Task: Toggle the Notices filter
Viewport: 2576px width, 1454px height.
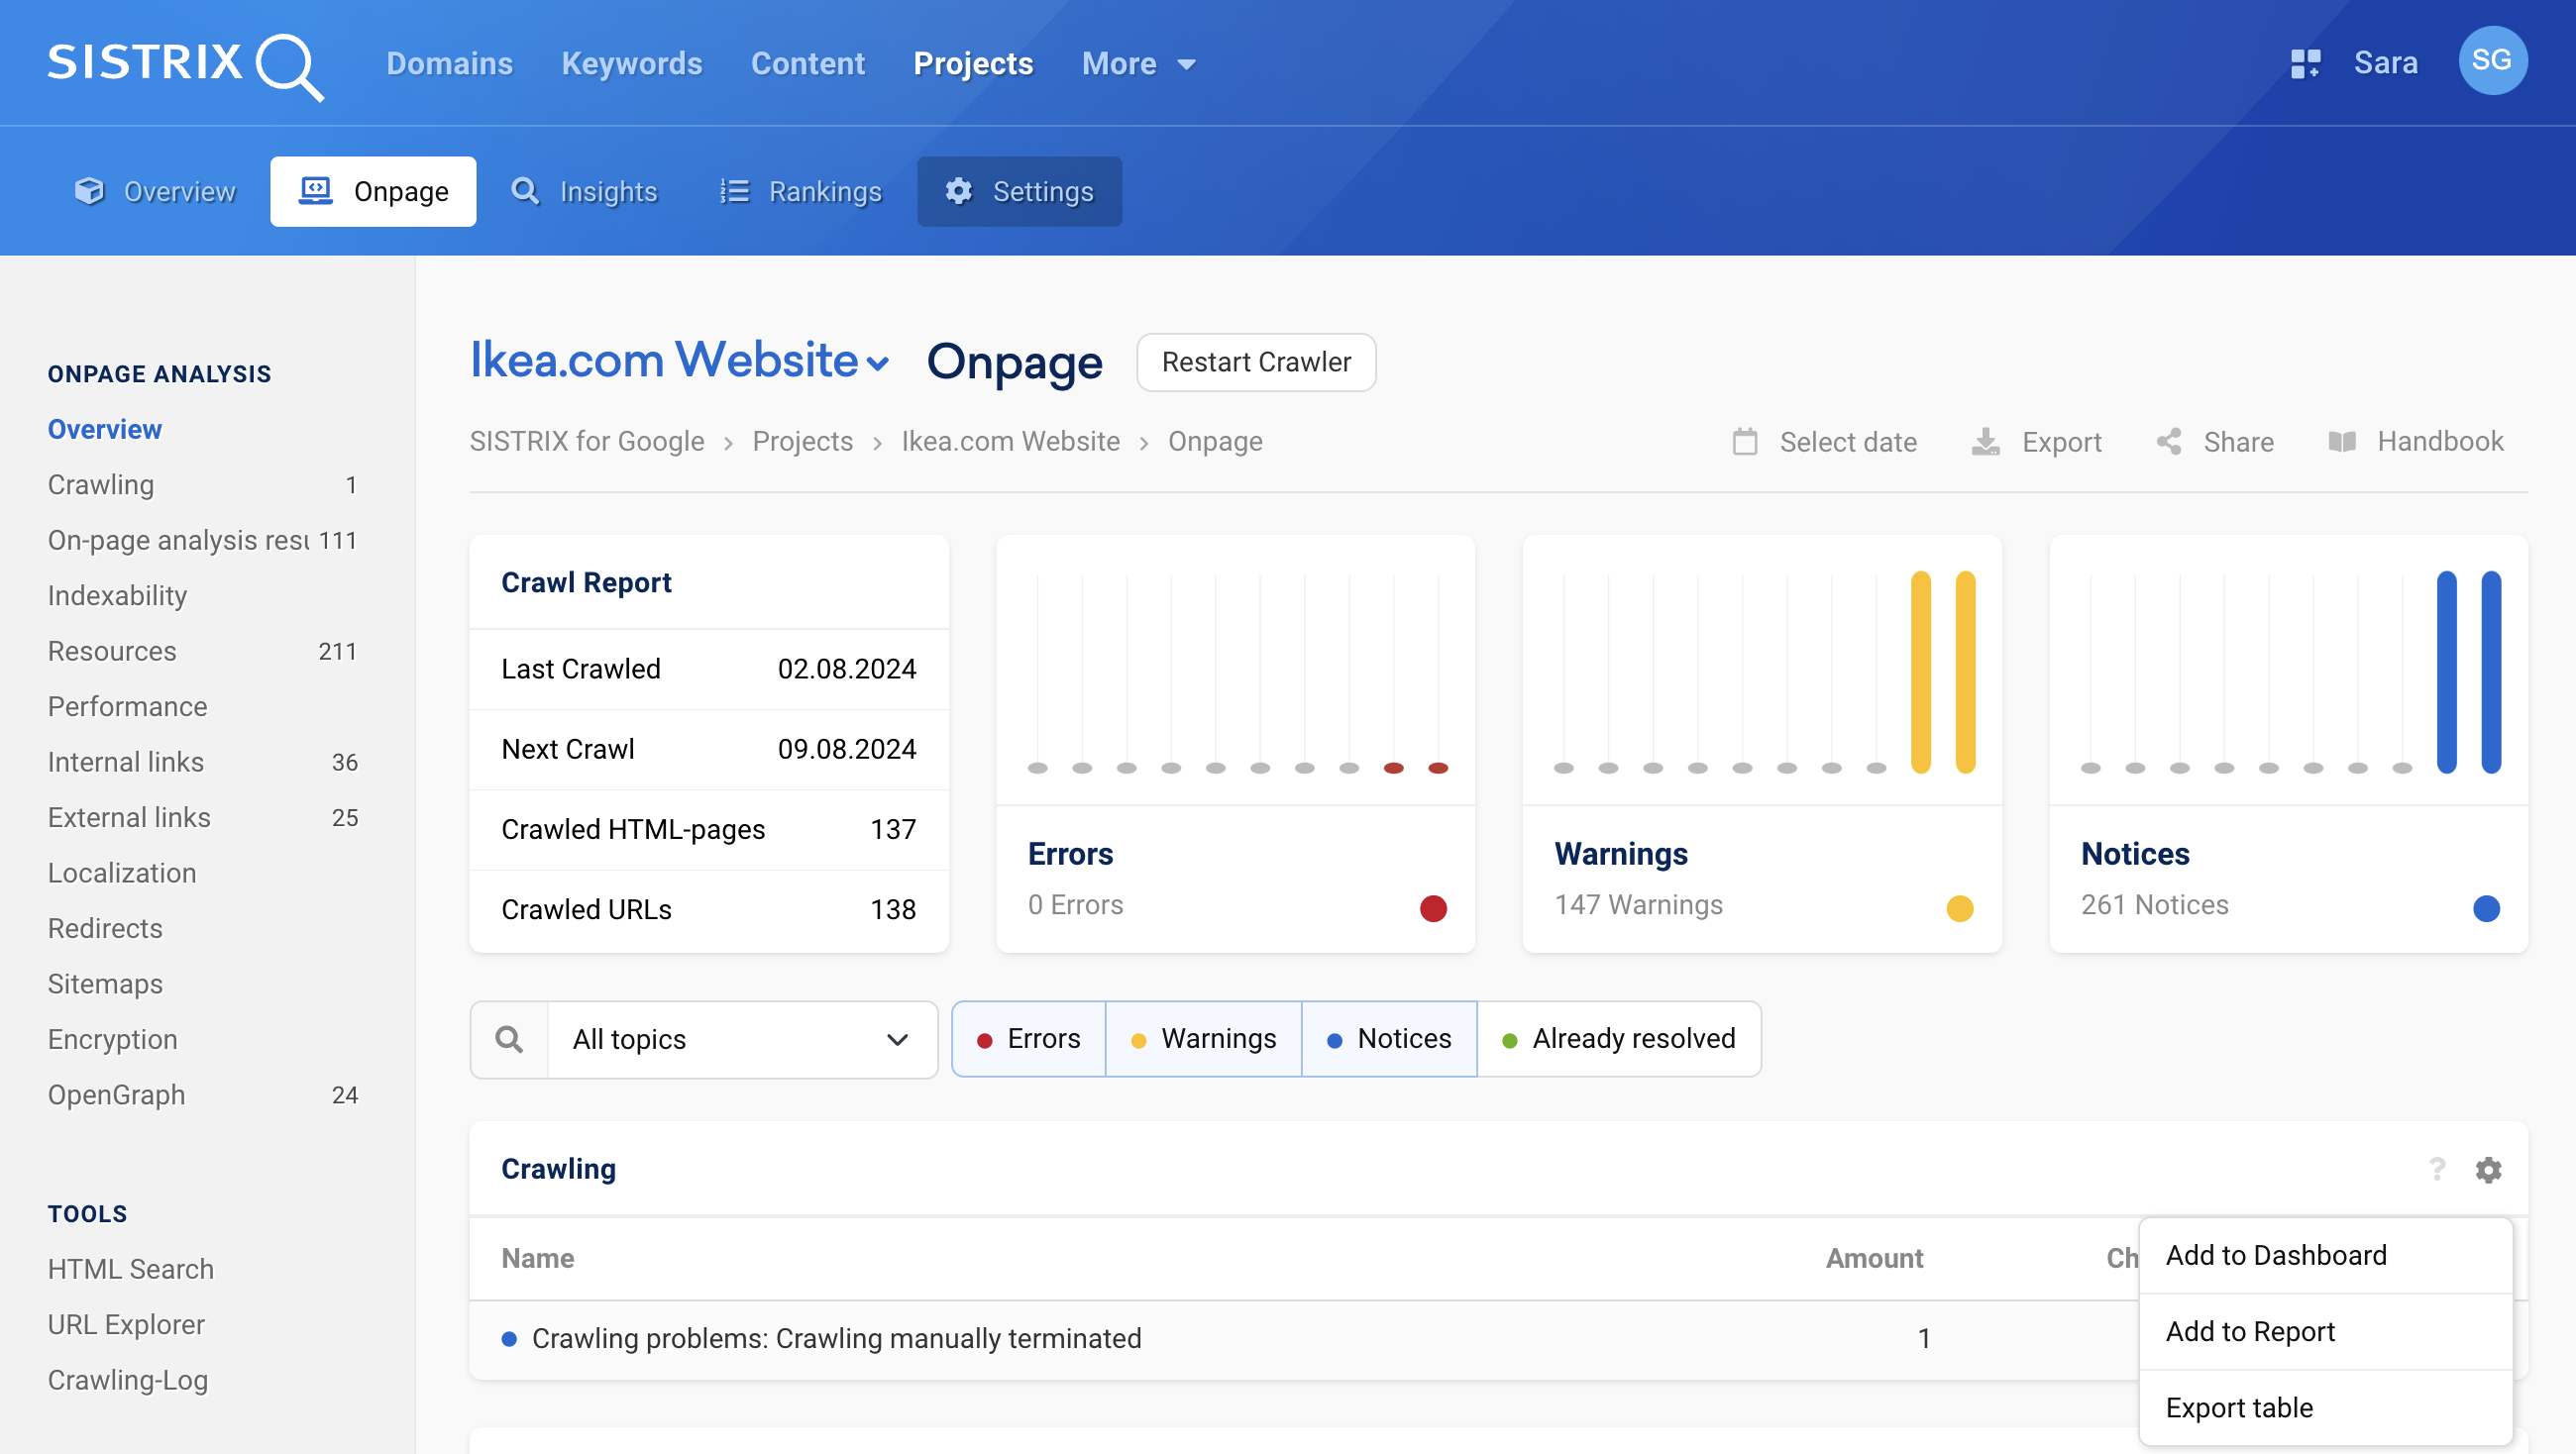Action: 1389,1039
